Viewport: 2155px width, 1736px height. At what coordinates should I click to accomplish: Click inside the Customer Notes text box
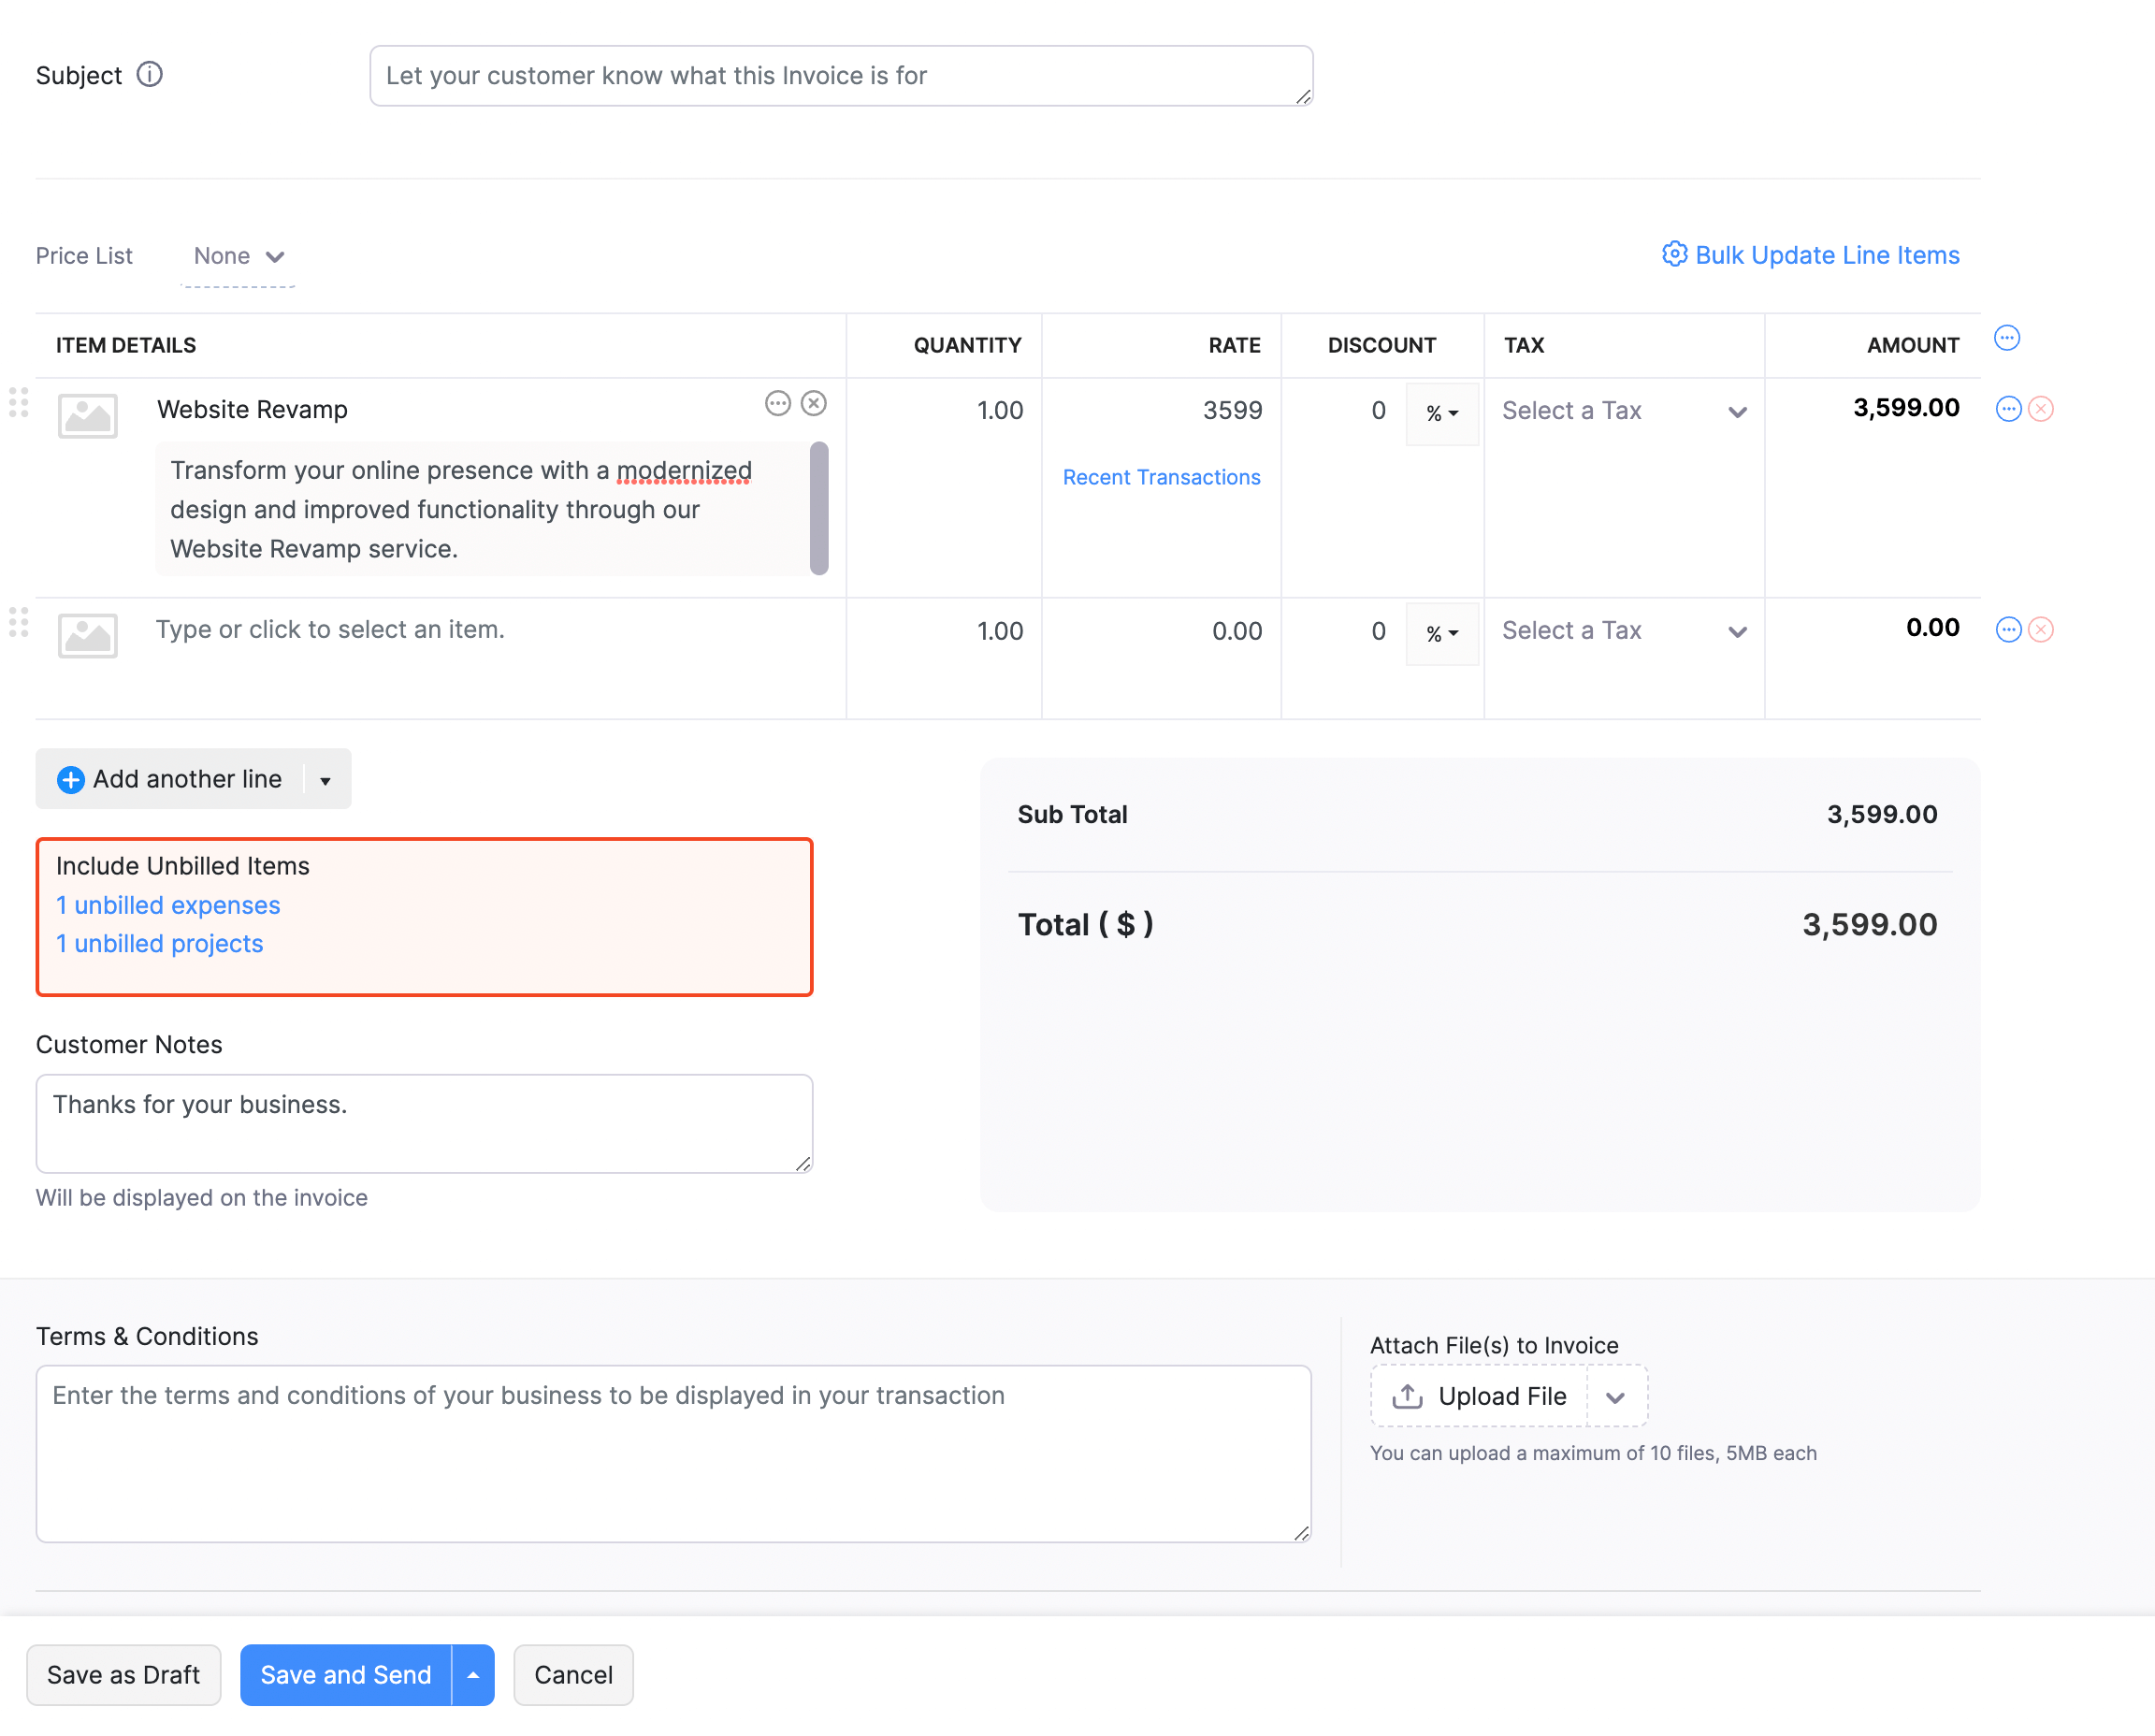(x=424, y=1122)
